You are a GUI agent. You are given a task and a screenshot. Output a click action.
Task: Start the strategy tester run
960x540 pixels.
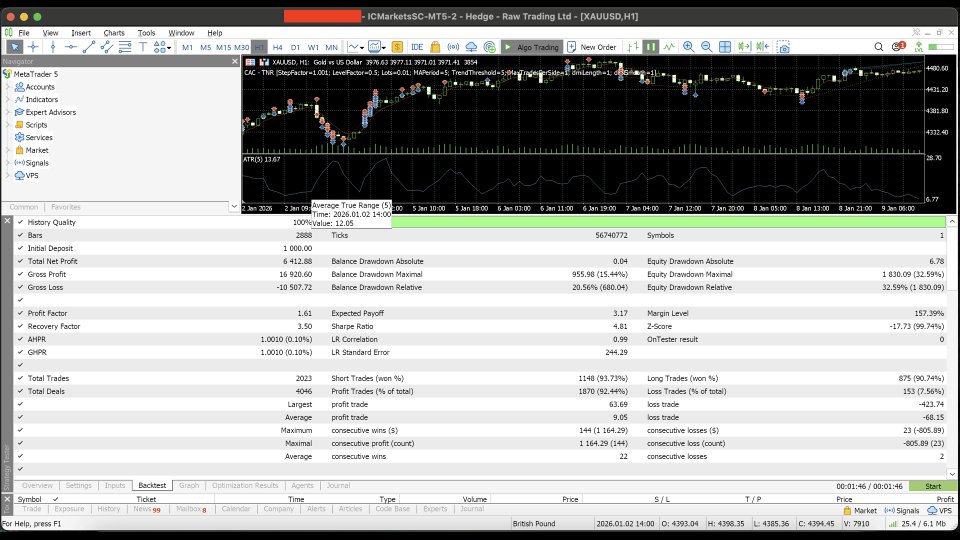[x=933, y=486]
